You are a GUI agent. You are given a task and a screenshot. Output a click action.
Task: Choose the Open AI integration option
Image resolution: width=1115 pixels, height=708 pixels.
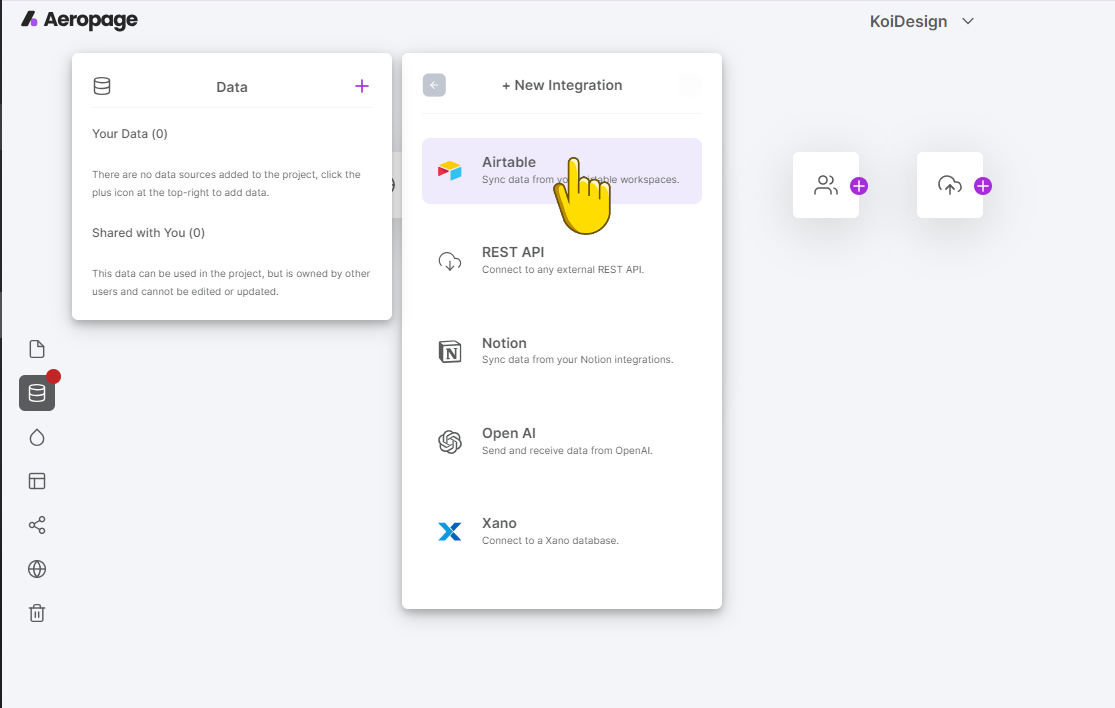pyautogui.click(x=562, y=441)
